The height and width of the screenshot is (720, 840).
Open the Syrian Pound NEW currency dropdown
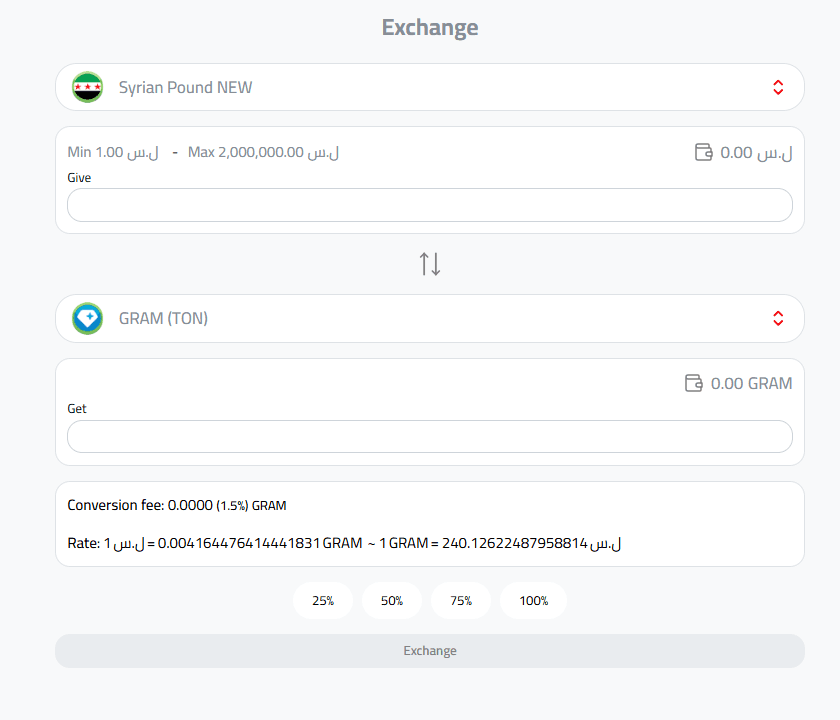pos(430,87)
